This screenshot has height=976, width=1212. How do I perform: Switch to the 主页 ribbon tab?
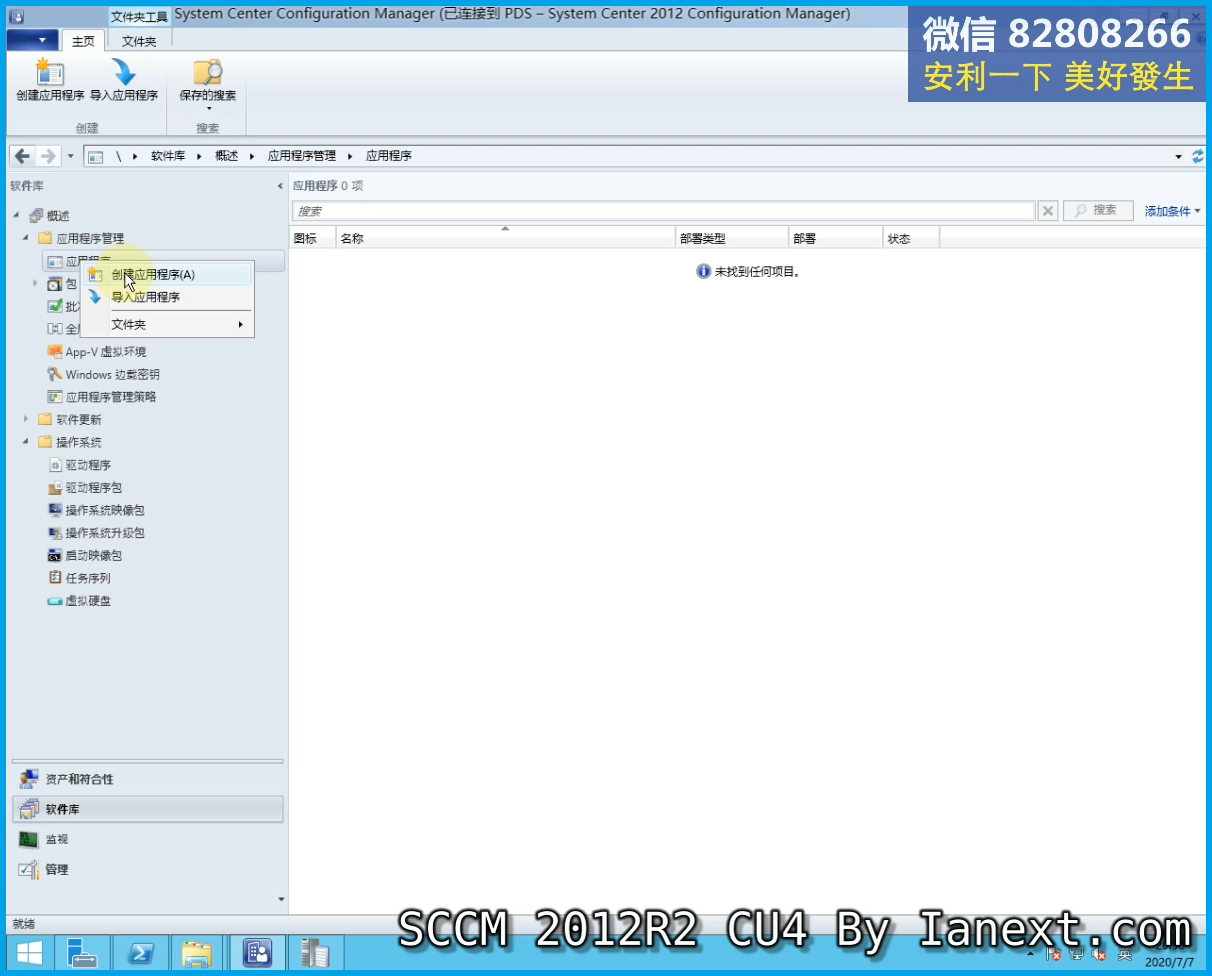pos(84,41)
